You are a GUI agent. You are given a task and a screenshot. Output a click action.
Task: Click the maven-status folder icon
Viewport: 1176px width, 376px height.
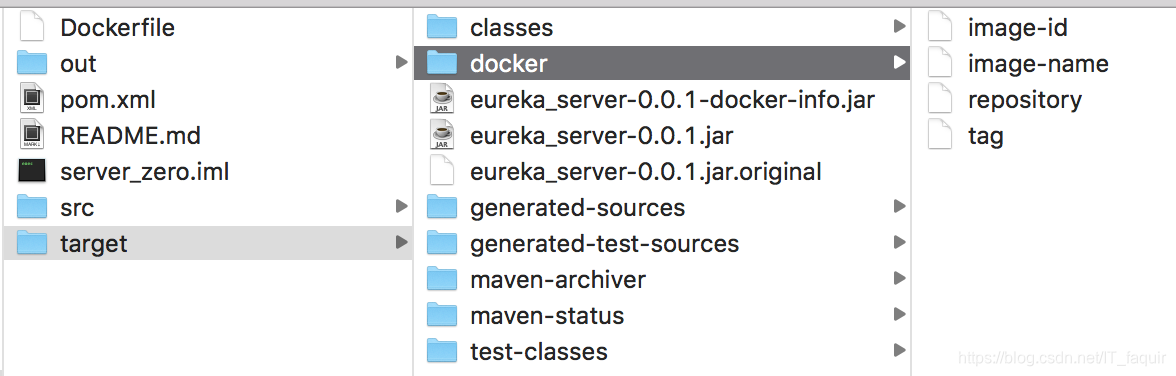click(442, 315)
